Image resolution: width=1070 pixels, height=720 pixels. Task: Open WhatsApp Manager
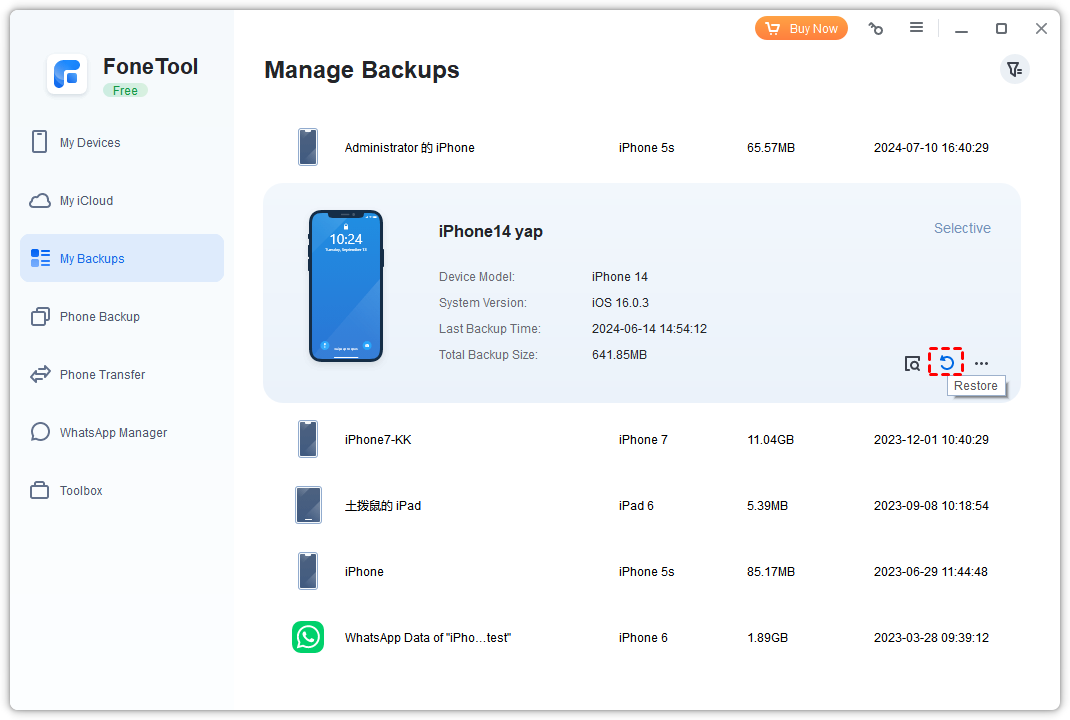[x=121, y=433]
